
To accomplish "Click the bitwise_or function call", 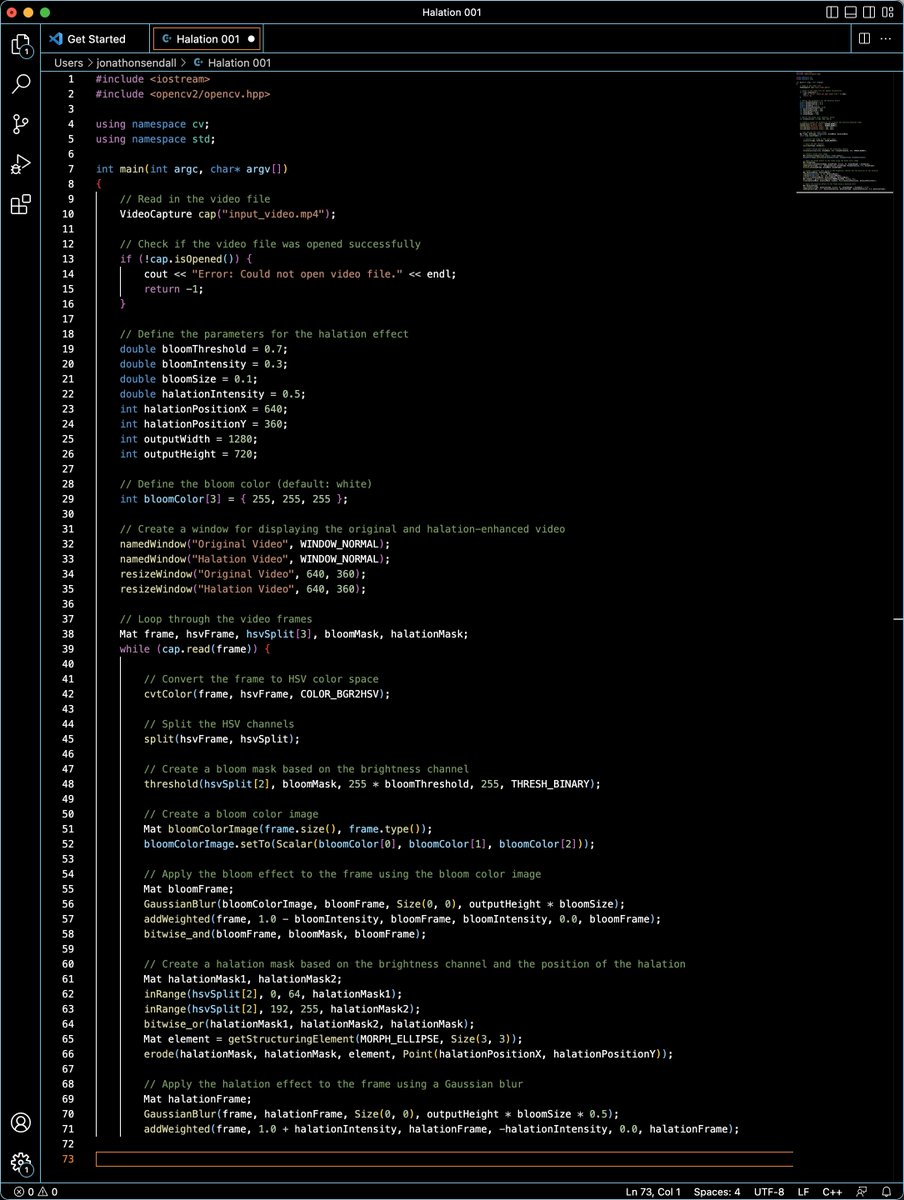I will tap(176, 1024).
